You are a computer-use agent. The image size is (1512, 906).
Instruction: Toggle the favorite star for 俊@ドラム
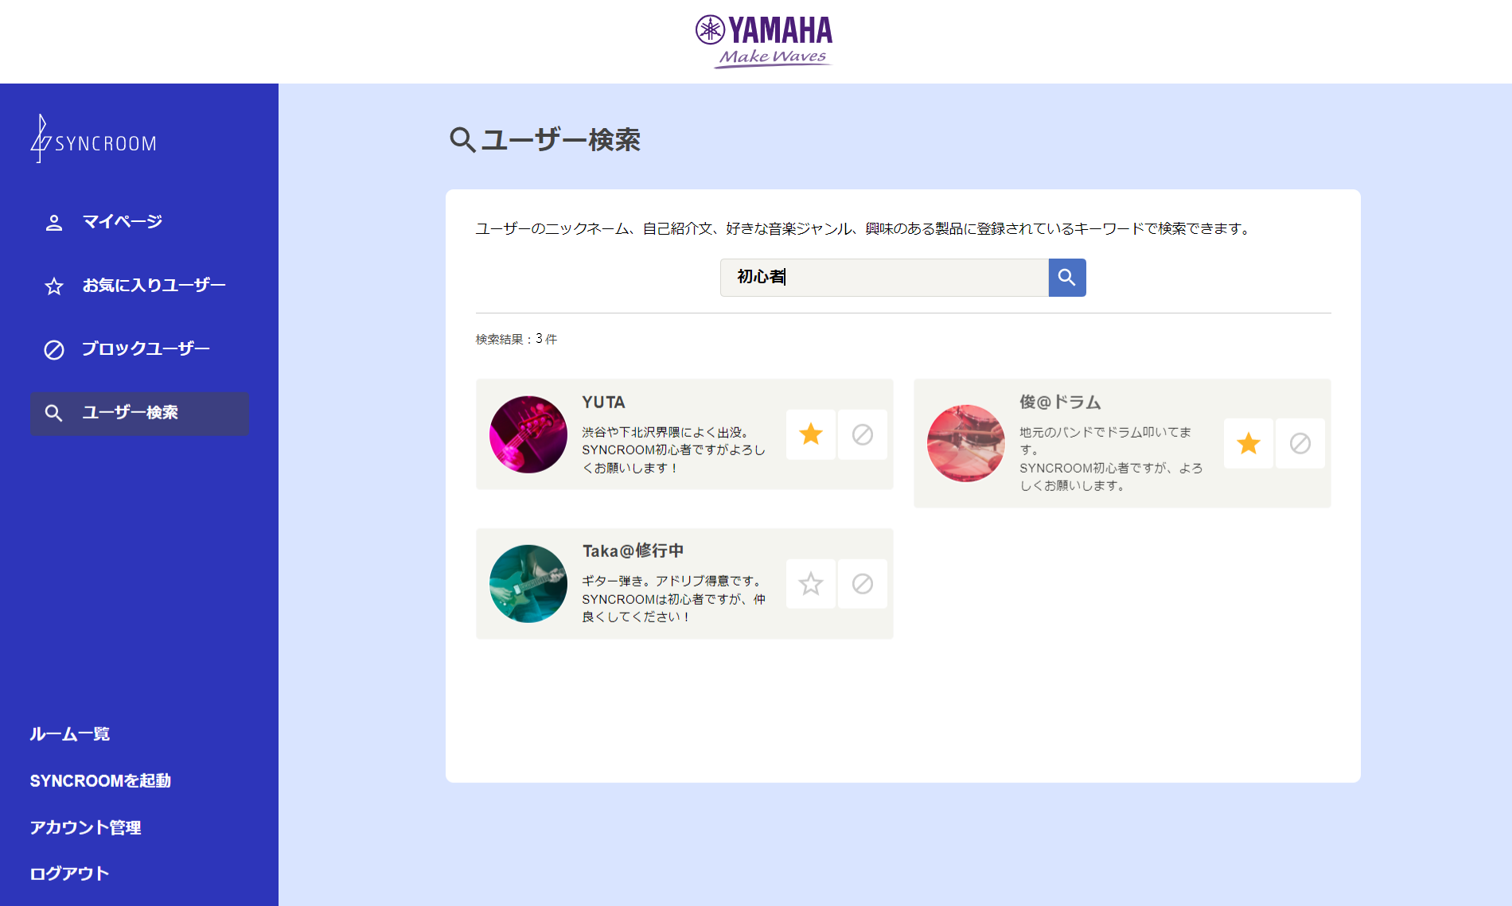click(1248, 443)
